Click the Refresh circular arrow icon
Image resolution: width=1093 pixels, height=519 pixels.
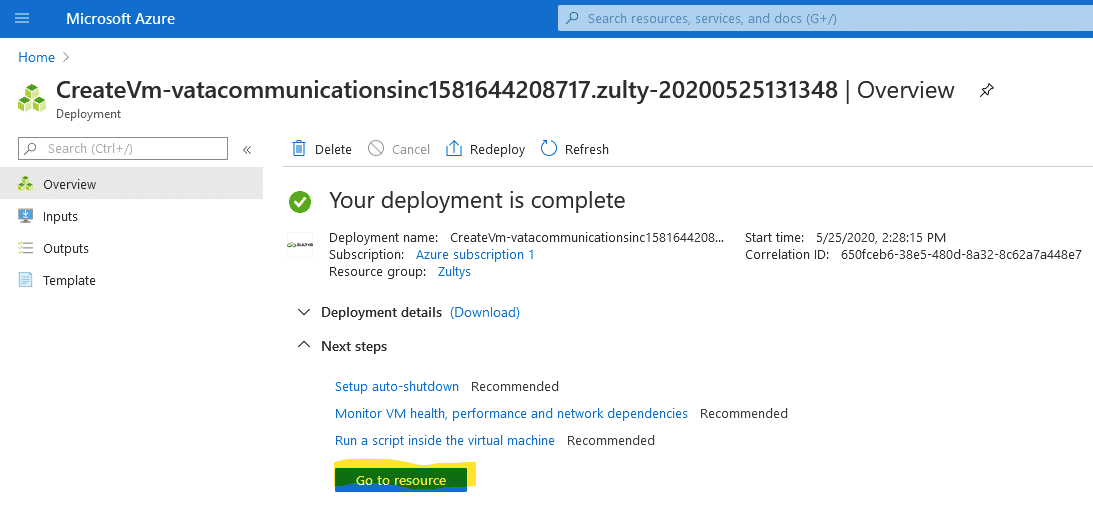(x=549, y=148)
